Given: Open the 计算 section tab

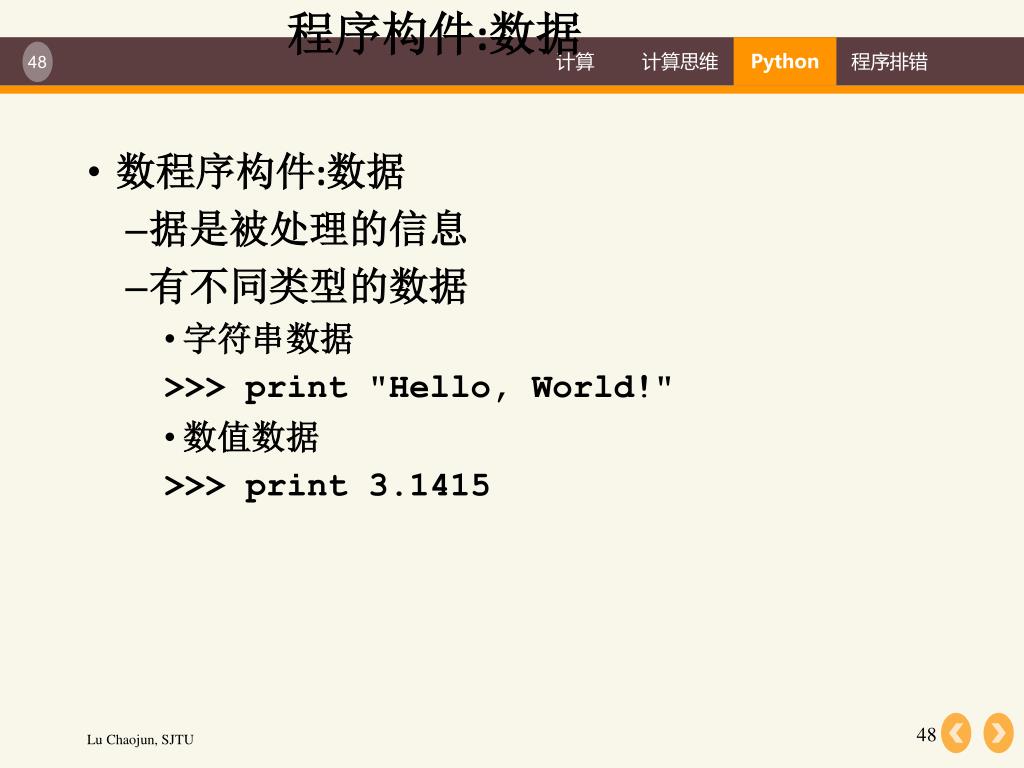Looking at the screenshot, I should pyautogui.click(x=575, y=62).
